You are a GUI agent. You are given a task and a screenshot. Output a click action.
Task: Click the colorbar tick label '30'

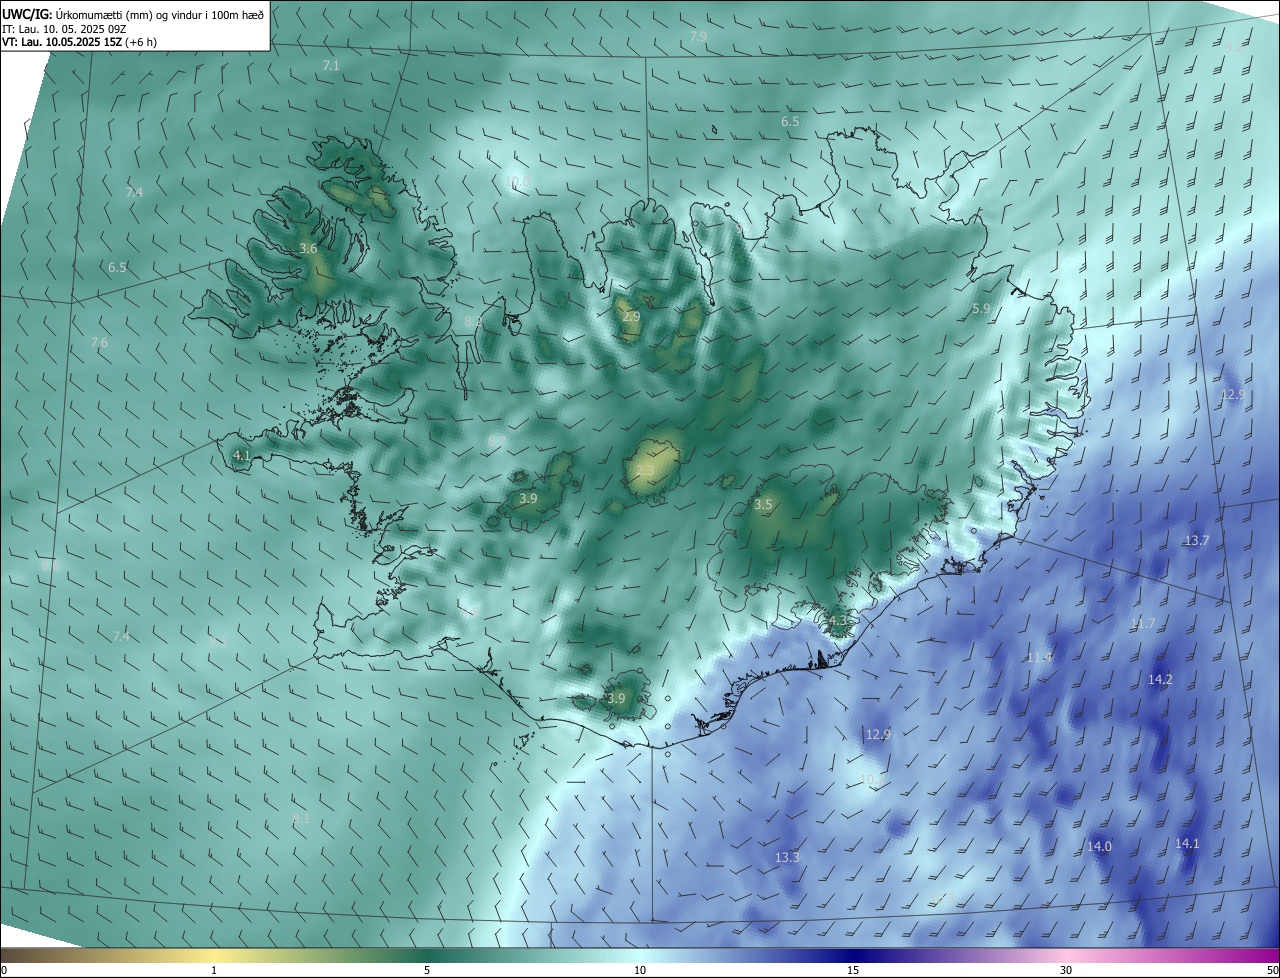[1066, 970]
